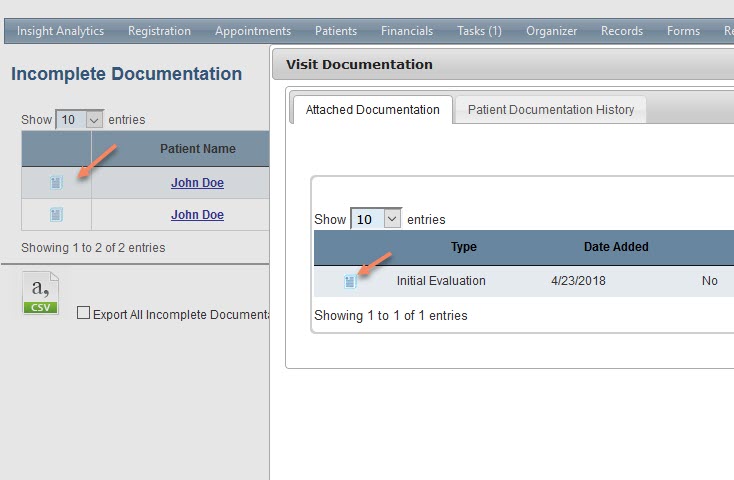Open first John Doe patient link
The width and height of the screenshot is (734, 480).
pyautogui.click(x=197, y=183)
